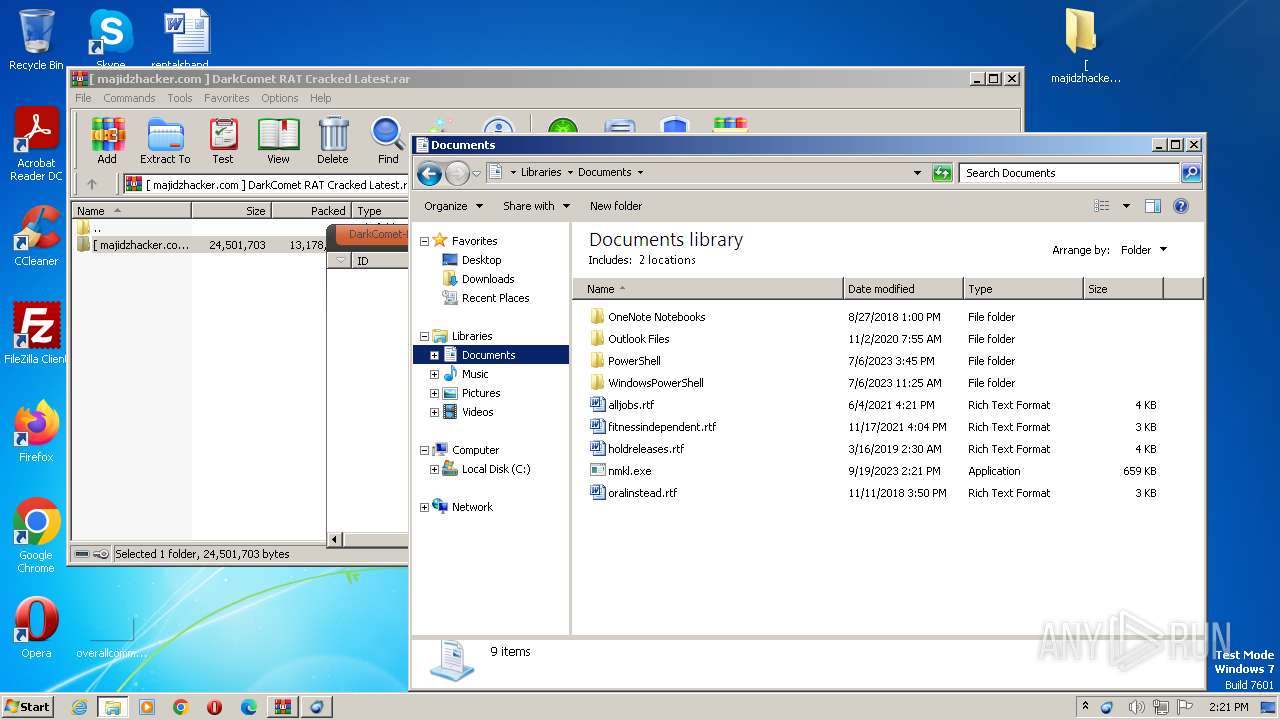Viewport: 1280px width, 720px height.
Task: Sort Documents by Type column
Action: pyautogui.click(x=1023, y=289)
